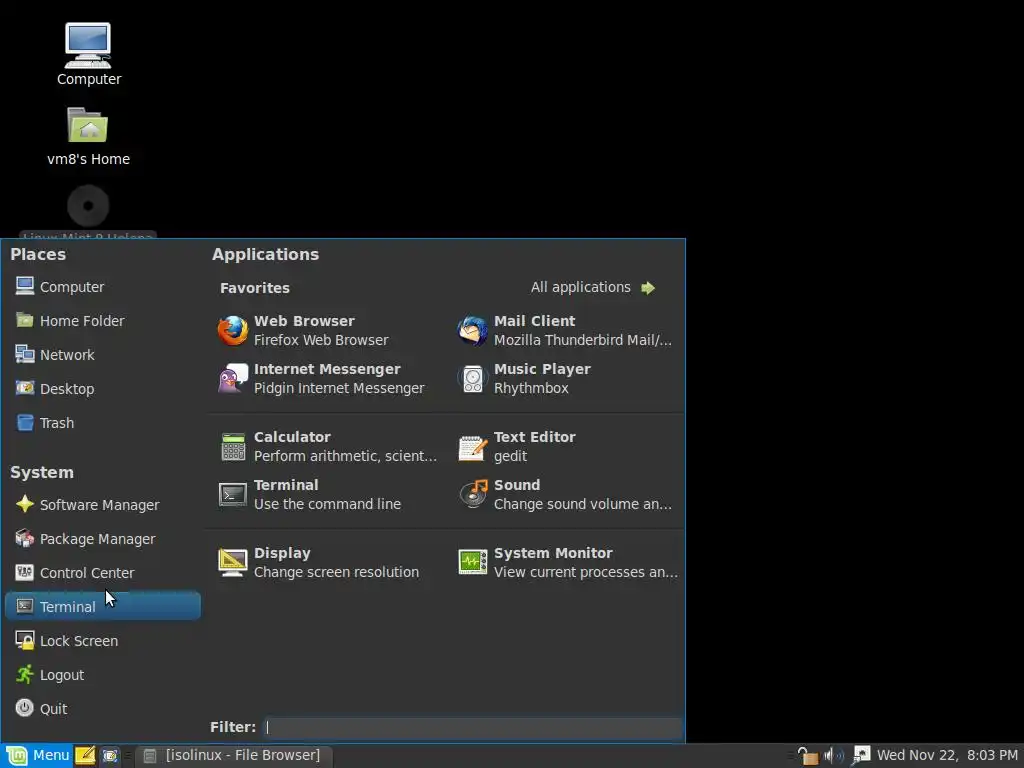1024x768 pixels.
Task: Click the Quit power icon
Action: [25, 708]
